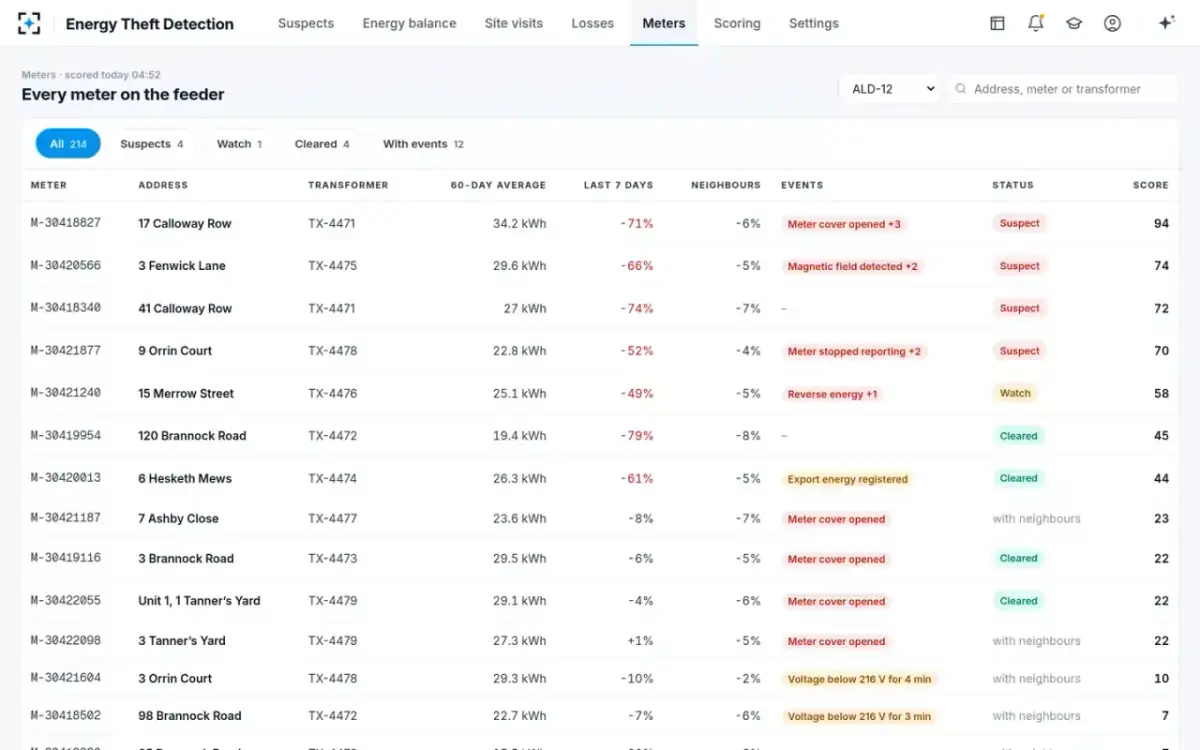The width and height of the screenshot is (1200, 750).
Task: Open the graduation cap learning icon
Action: (1074, 23)
